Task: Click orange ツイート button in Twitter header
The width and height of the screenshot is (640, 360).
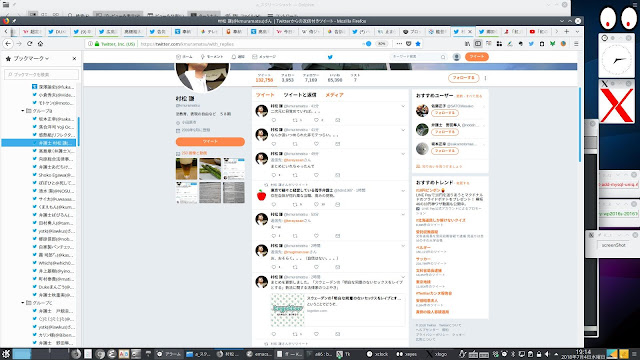Action: (477, 57)
